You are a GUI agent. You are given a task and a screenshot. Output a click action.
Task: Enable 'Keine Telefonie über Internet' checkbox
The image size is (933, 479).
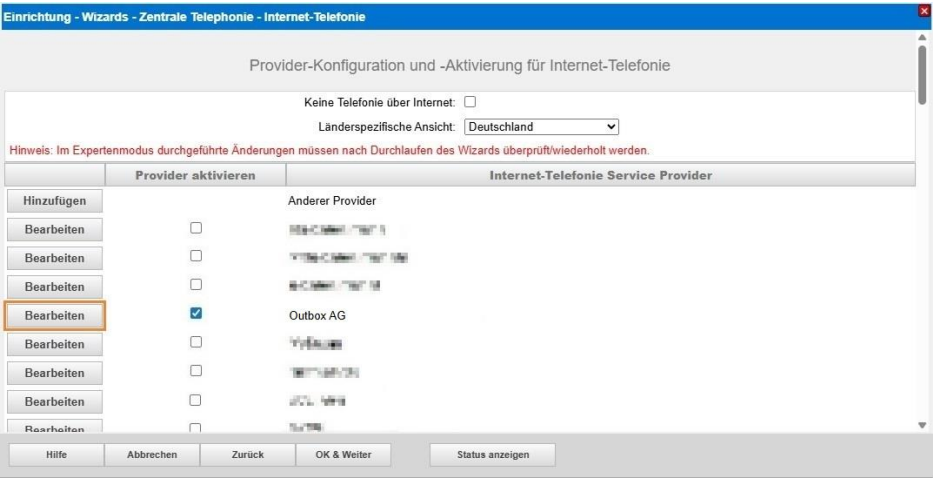coord(470,102)
